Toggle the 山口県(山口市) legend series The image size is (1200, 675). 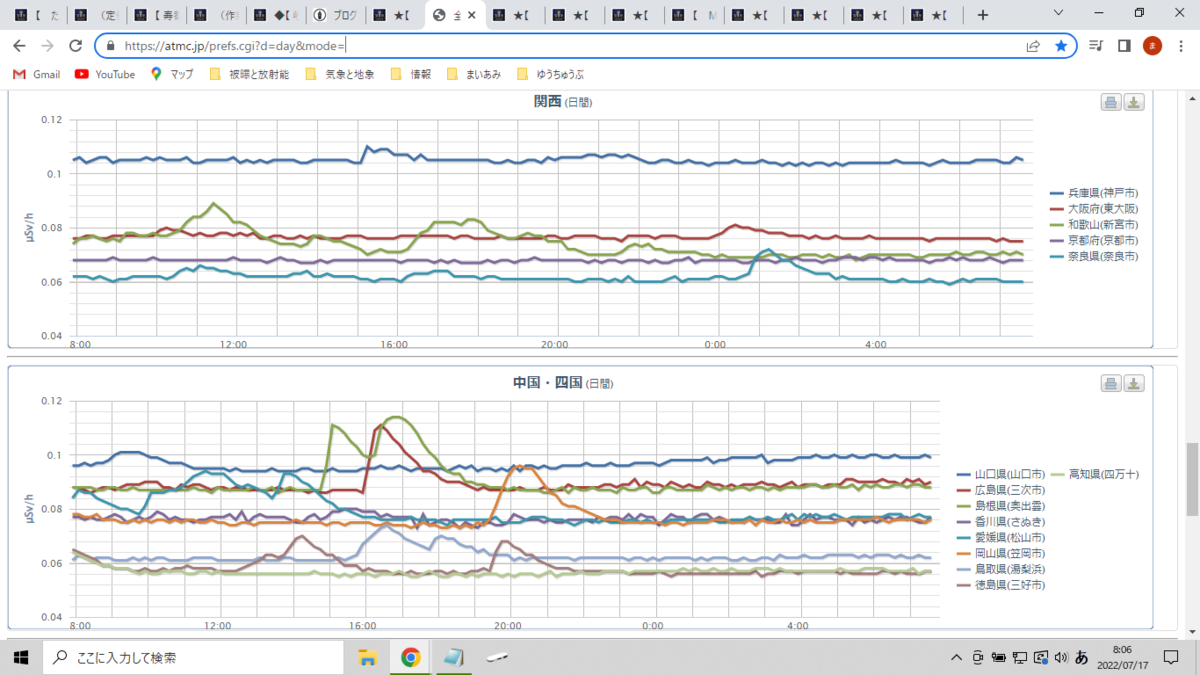click(1001, 473)
